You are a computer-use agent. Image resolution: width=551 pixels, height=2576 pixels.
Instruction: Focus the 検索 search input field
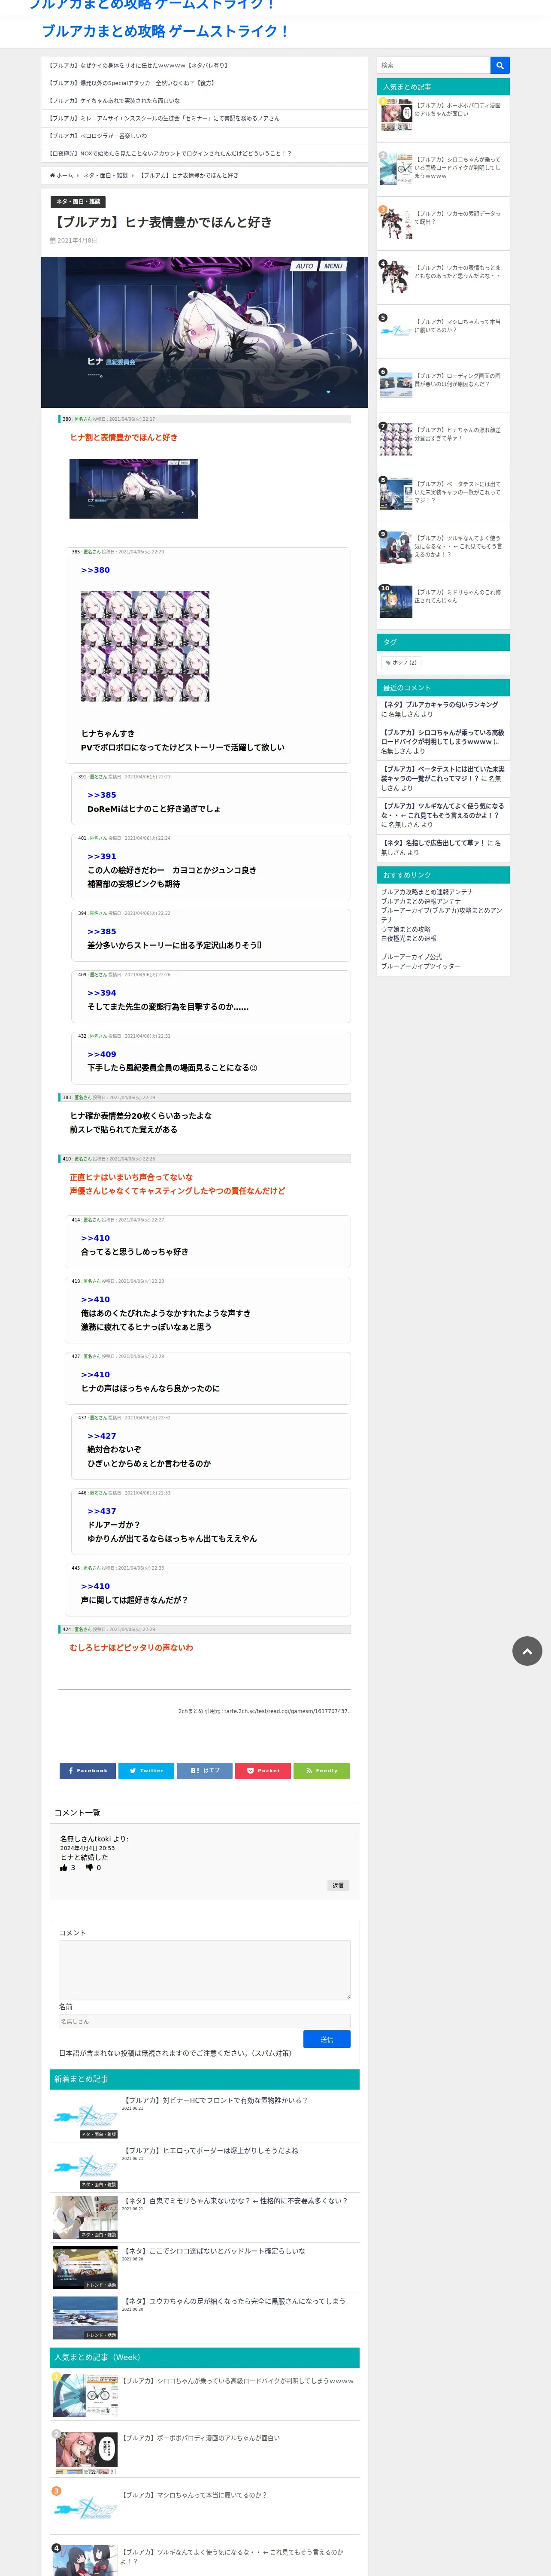tap(433, 65)
